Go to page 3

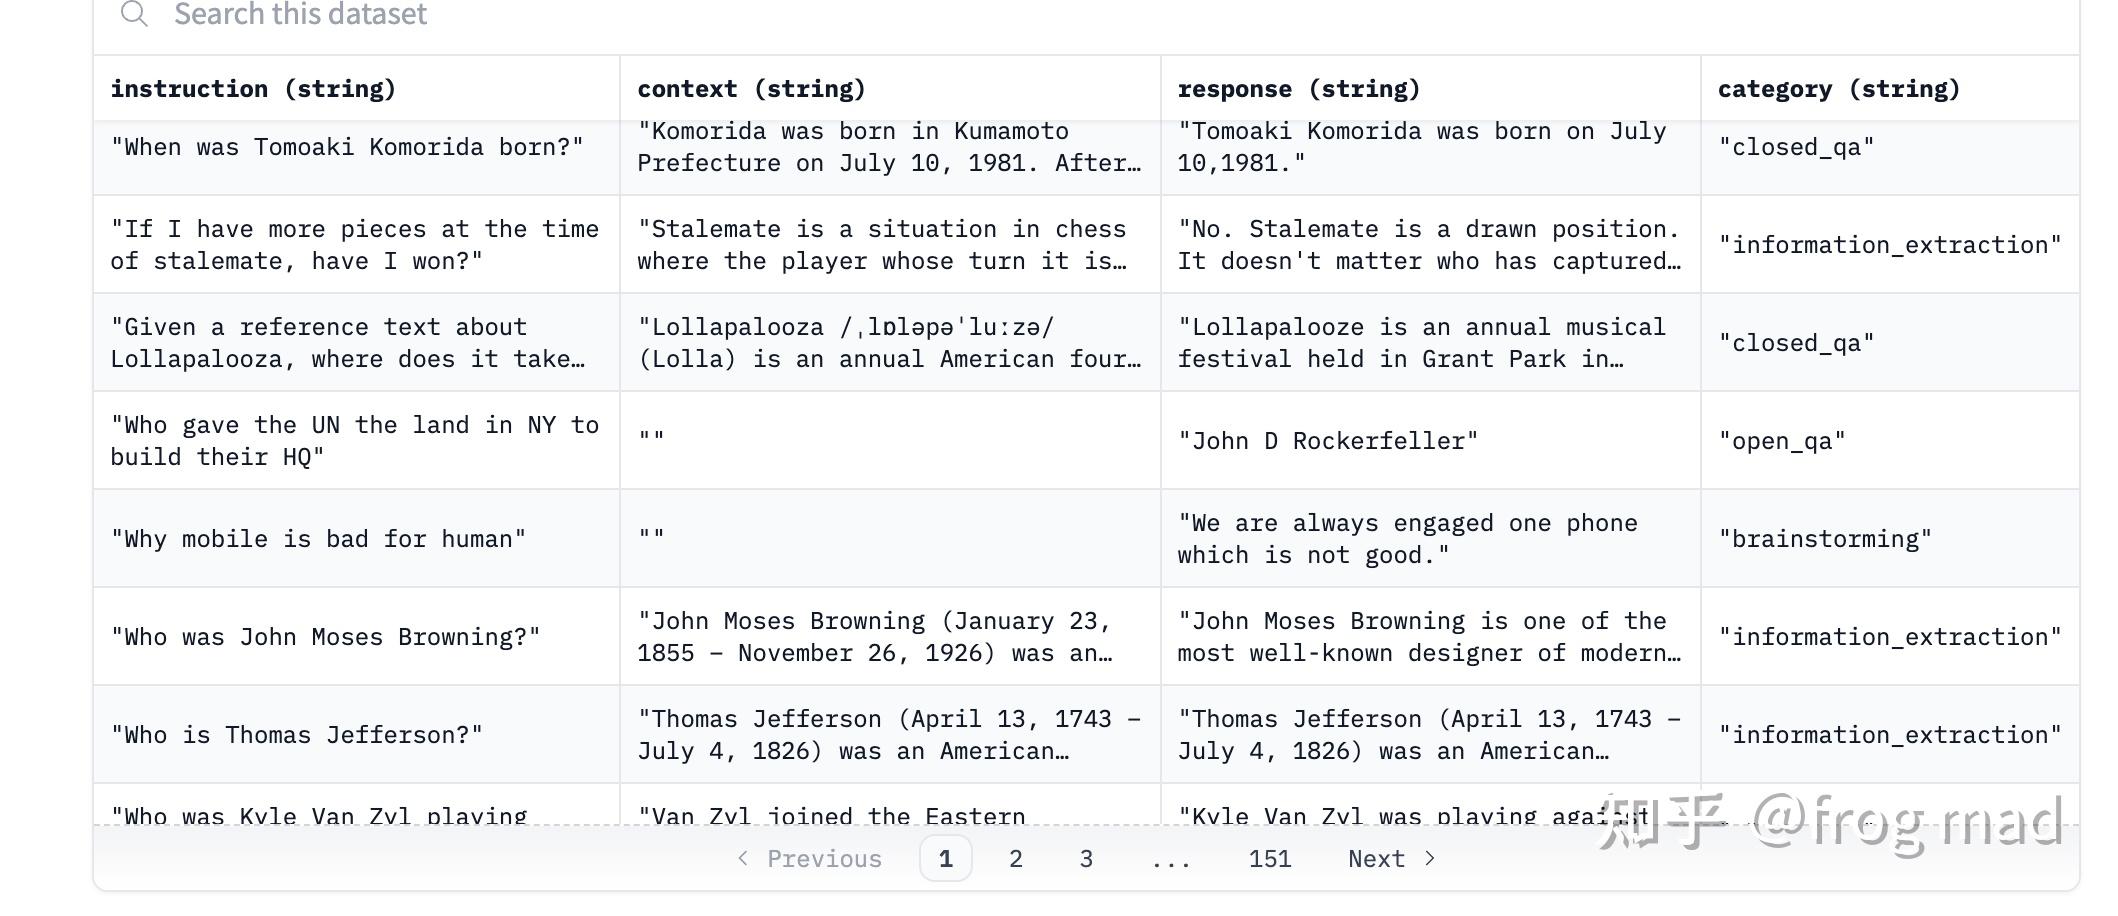[x=1086, y=859]
